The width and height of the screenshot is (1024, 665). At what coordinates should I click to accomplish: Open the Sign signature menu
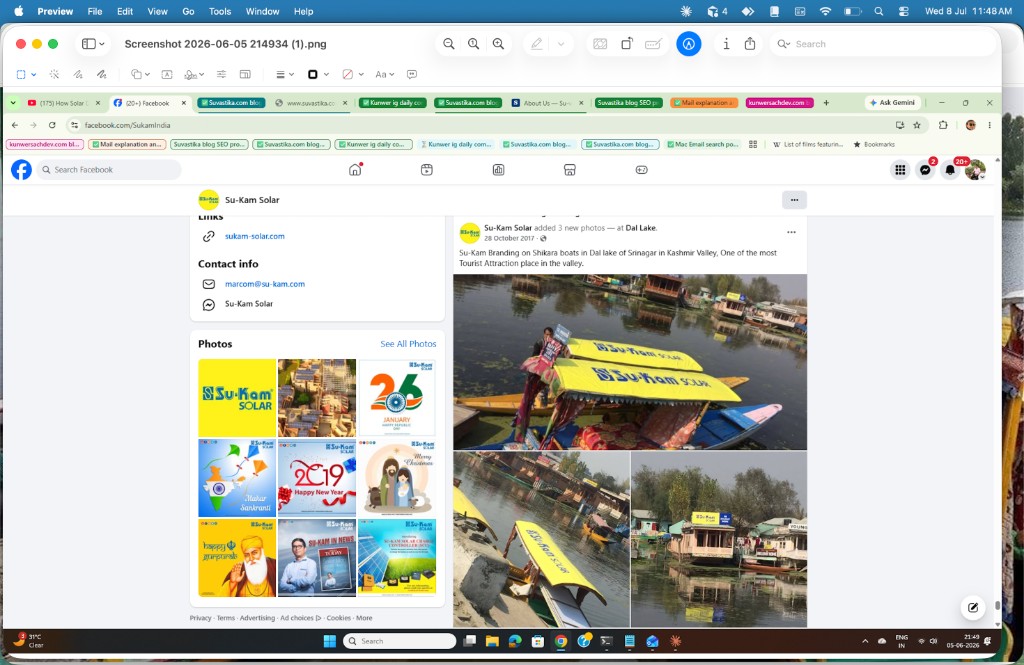(194, 74)
